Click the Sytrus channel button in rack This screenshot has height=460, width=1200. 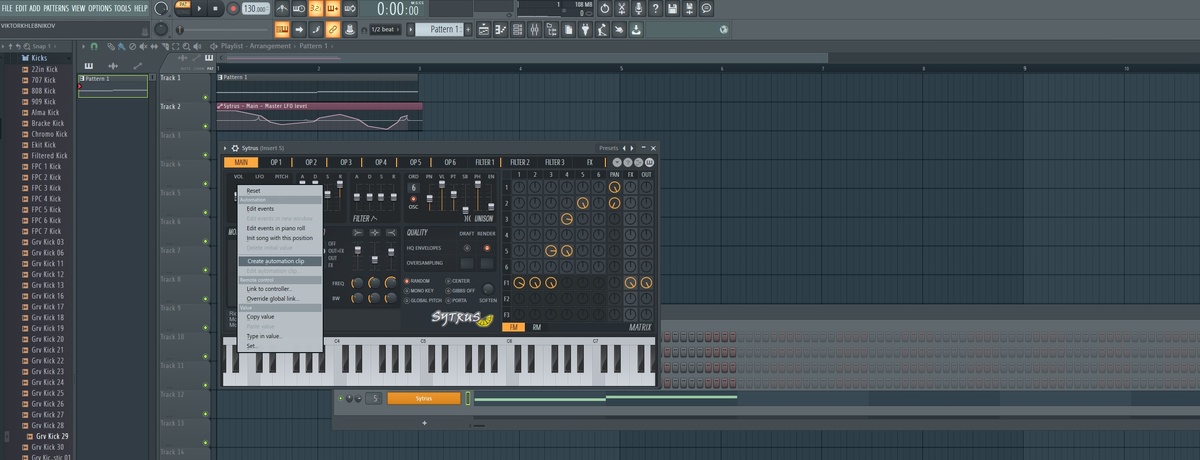(424, 398)
